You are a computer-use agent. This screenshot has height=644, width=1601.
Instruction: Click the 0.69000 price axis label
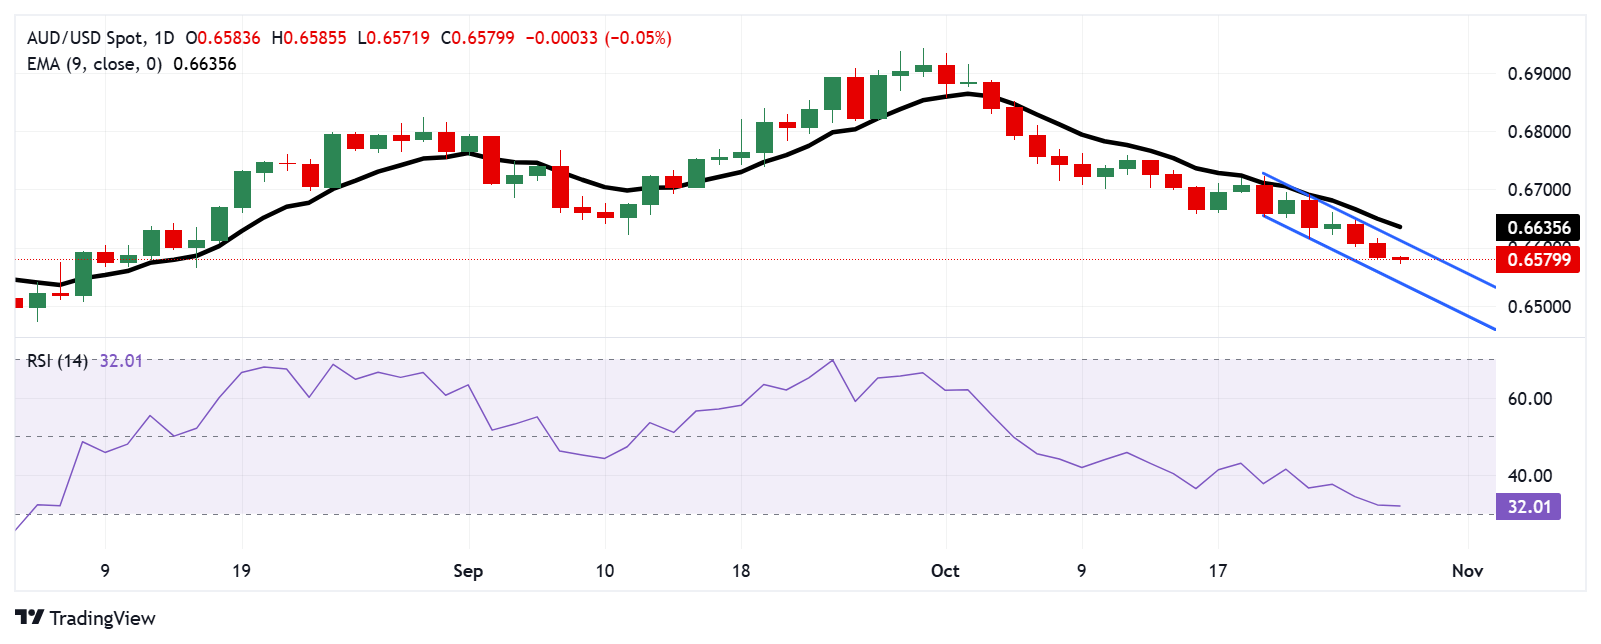tap(1538, 74)
